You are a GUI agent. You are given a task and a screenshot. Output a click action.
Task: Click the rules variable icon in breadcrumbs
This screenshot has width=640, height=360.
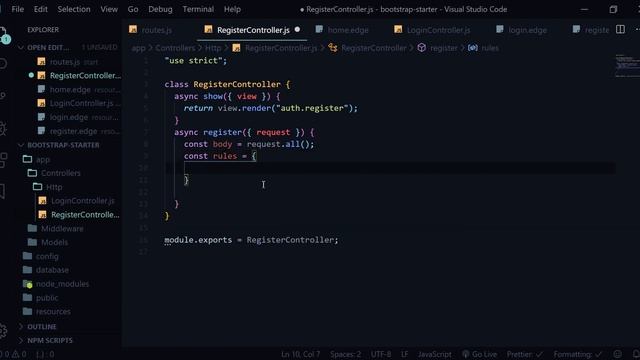(x=473, y=48)
